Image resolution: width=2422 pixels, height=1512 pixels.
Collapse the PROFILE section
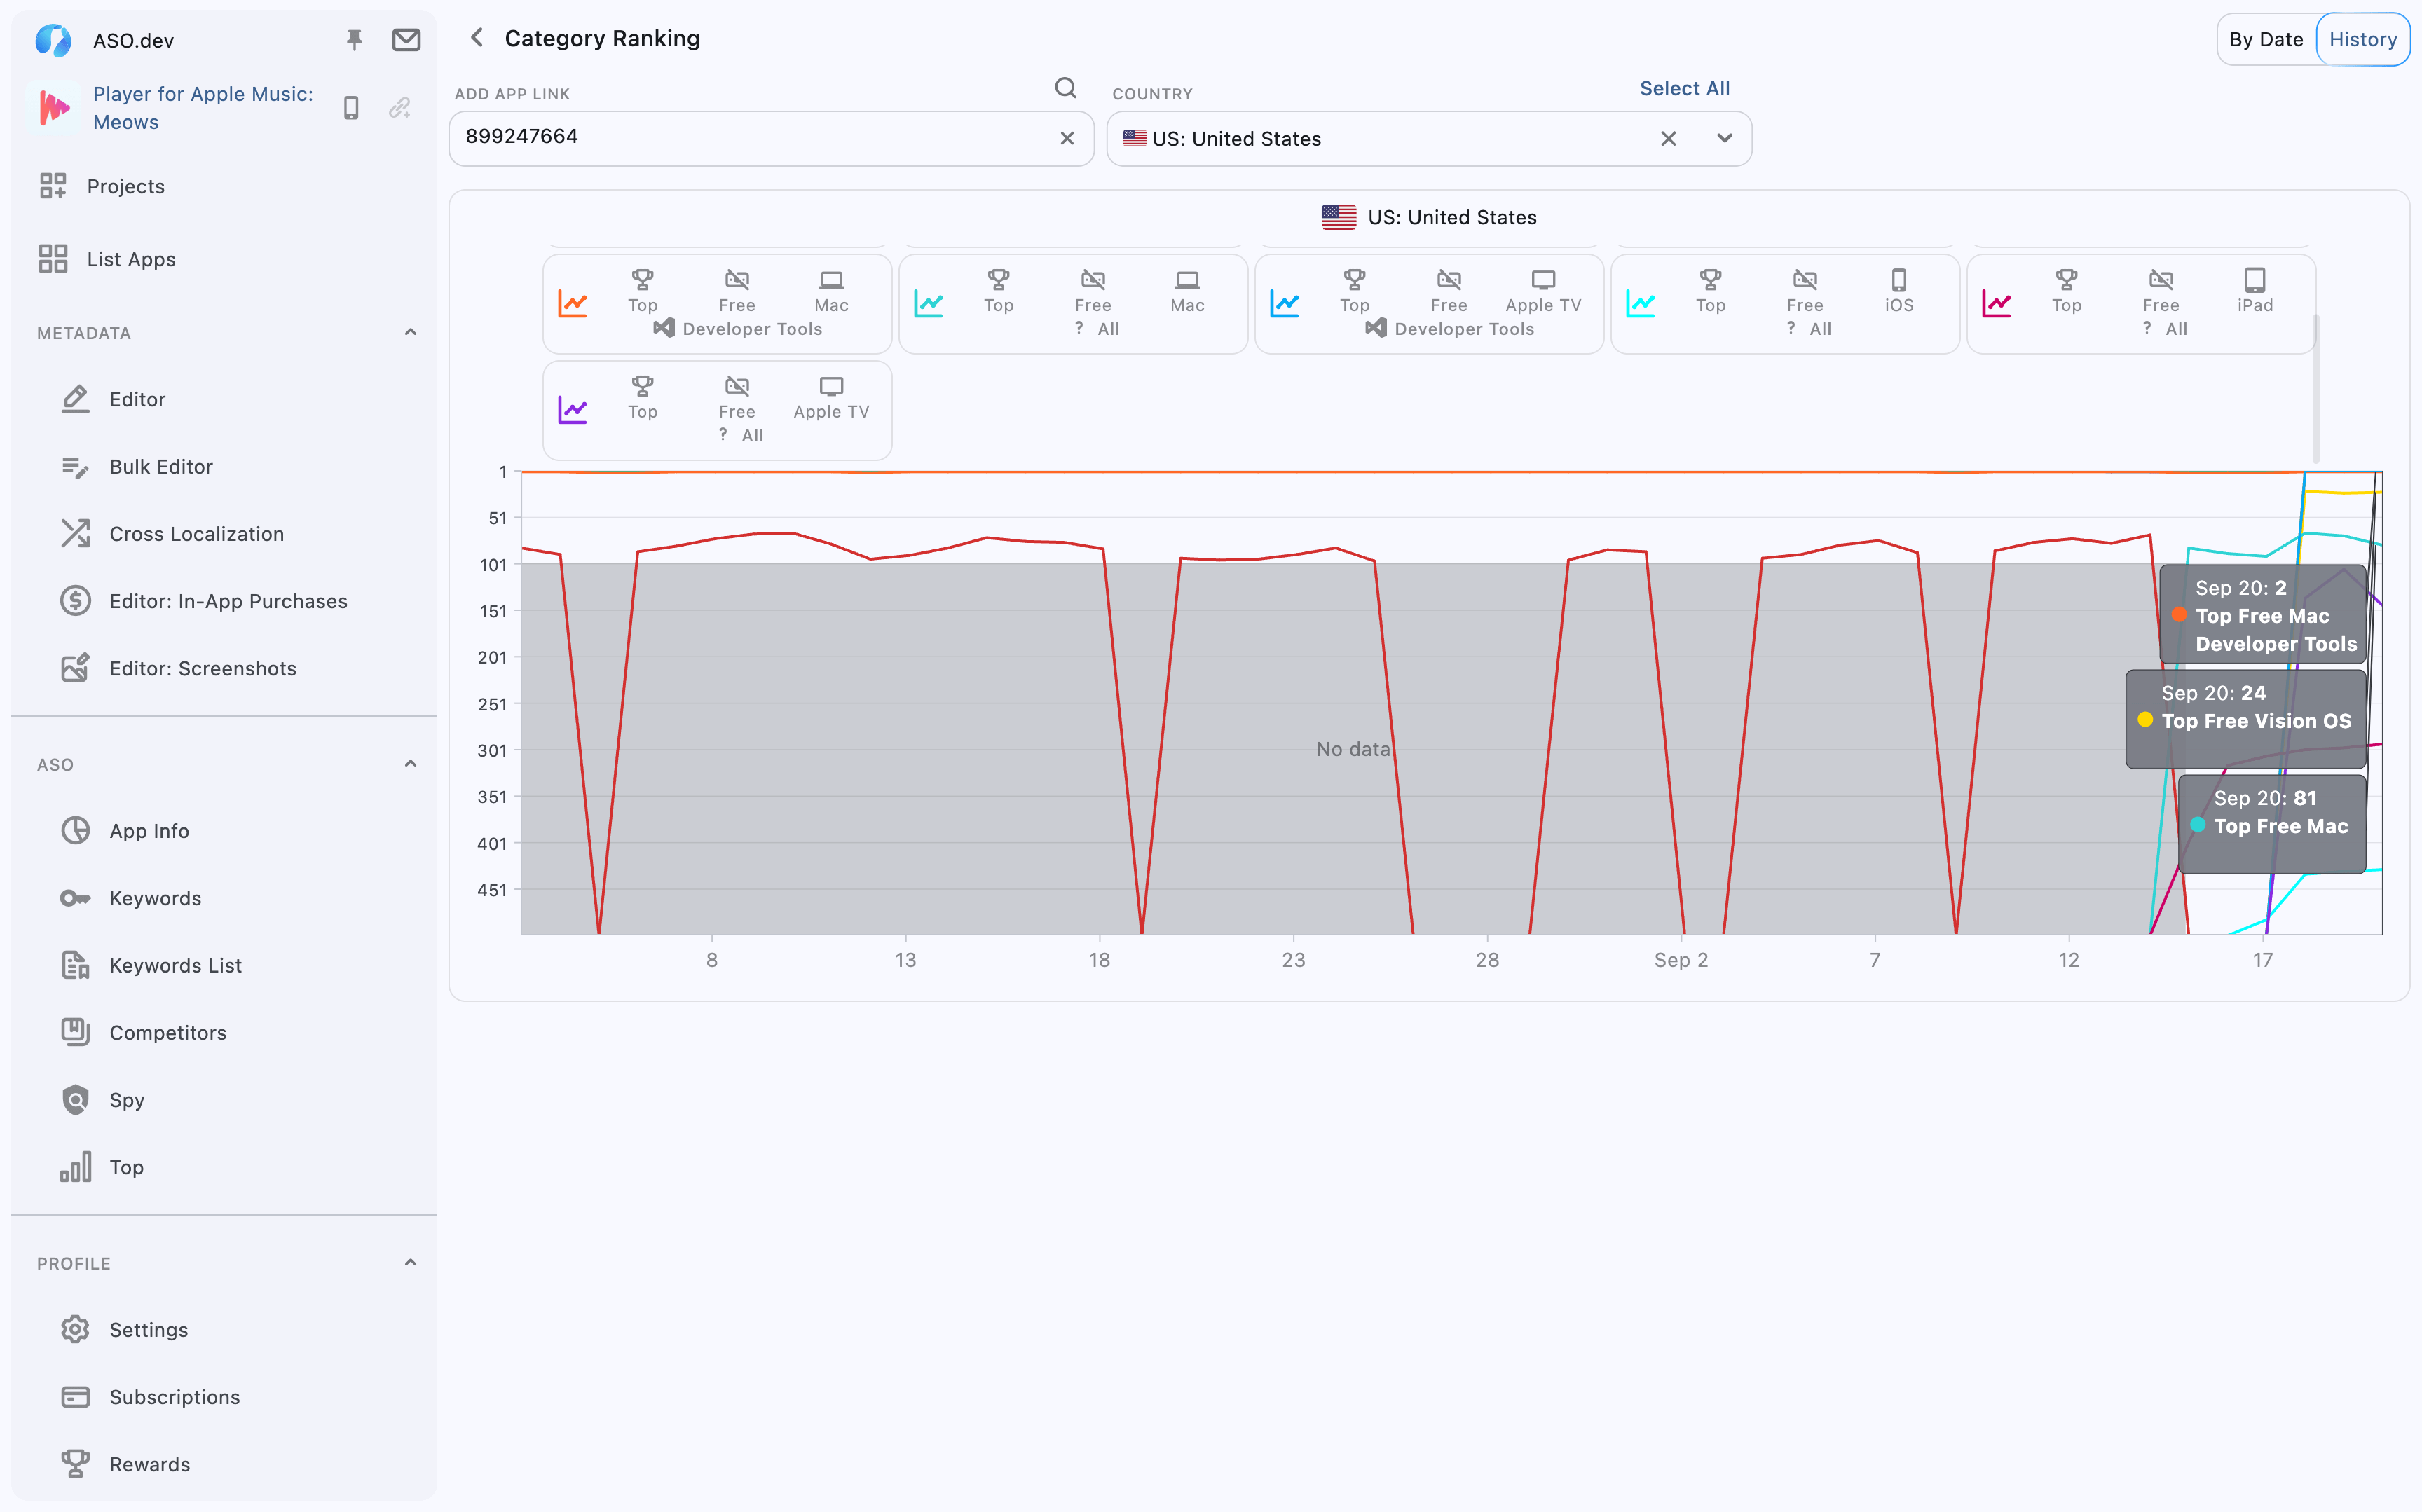pos(410,1263)
